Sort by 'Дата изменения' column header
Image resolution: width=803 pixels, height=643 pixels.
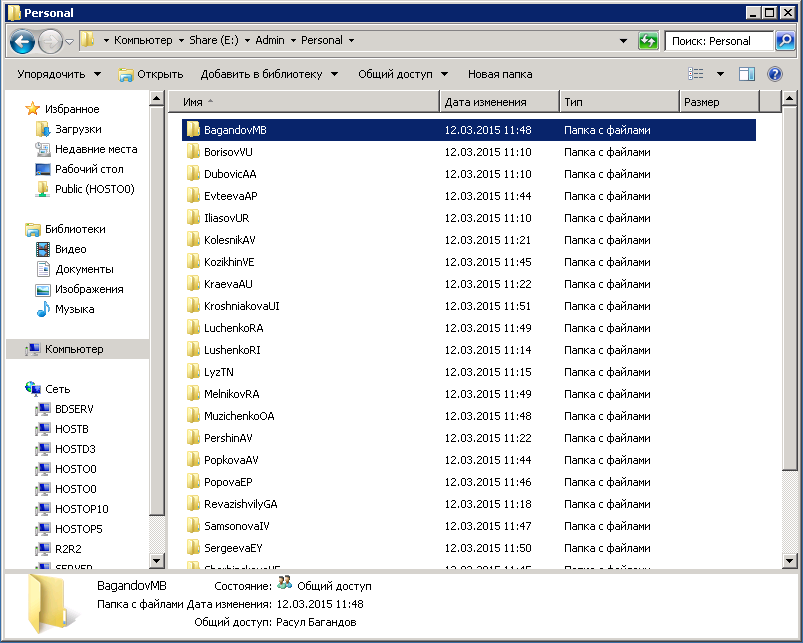click(x=499, y=102)
